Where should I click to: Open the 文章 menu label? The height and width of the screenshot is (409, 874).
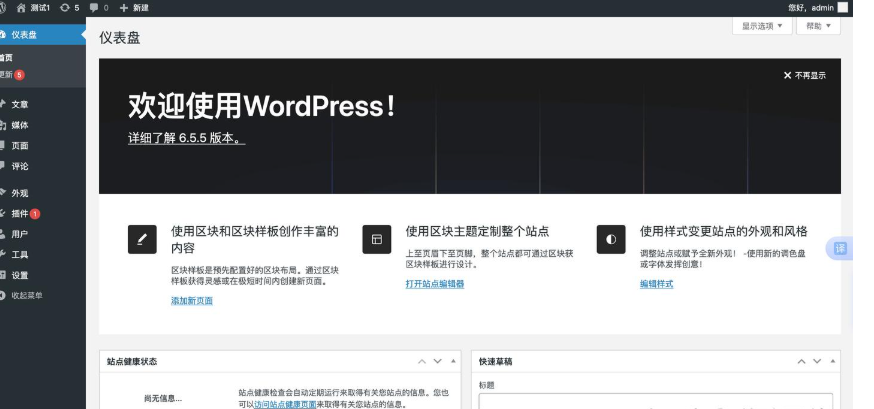(x=20, y=104)
